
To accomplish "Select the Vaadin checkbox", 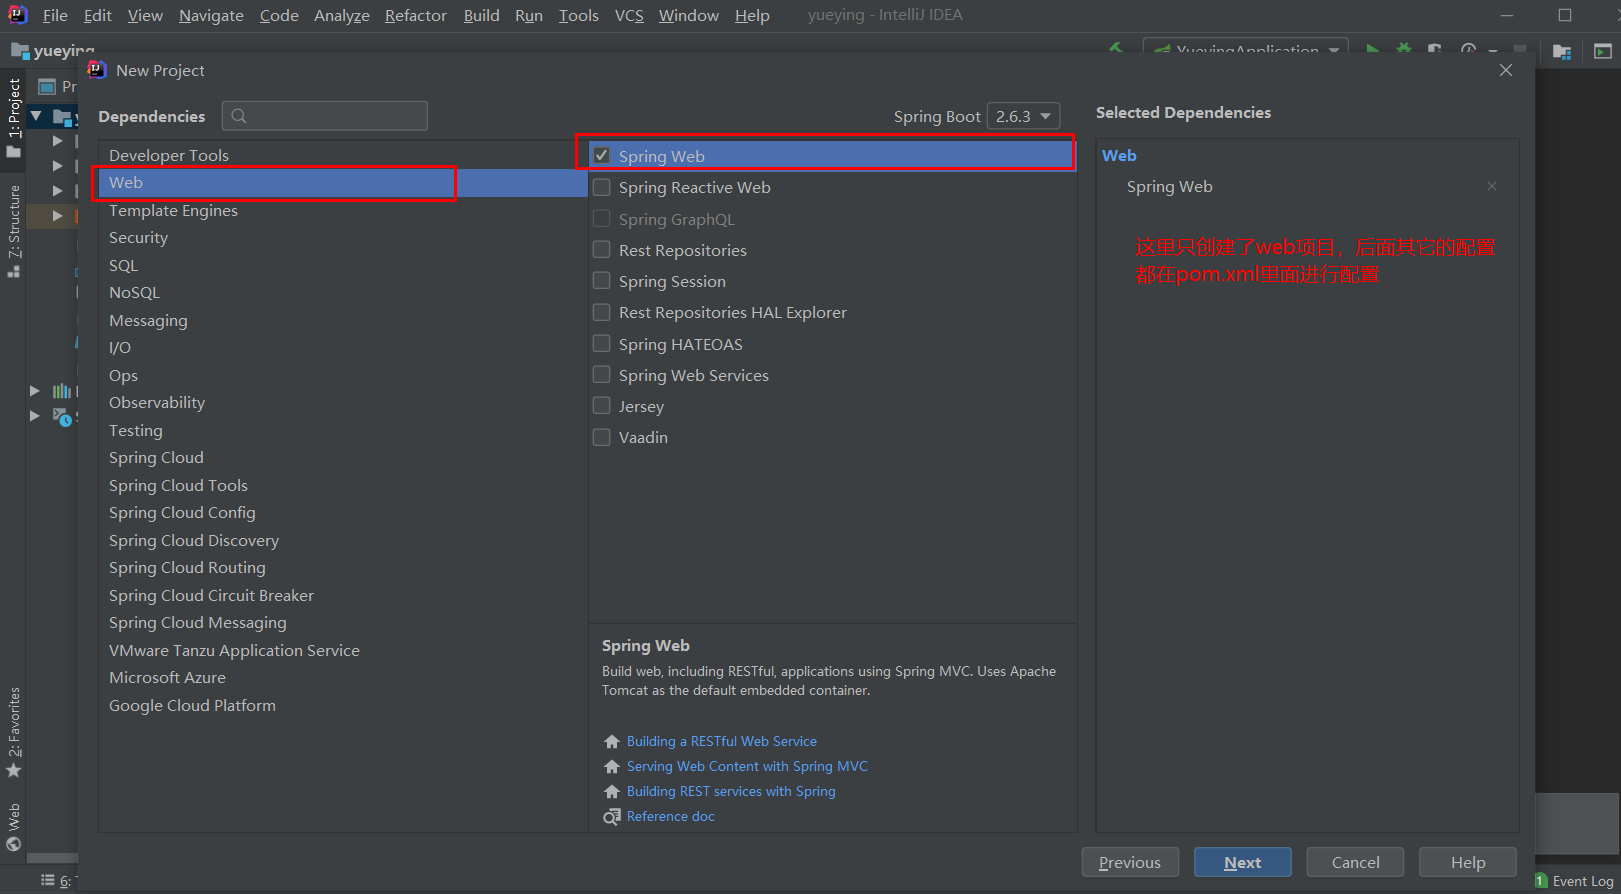I will (602, 437).
